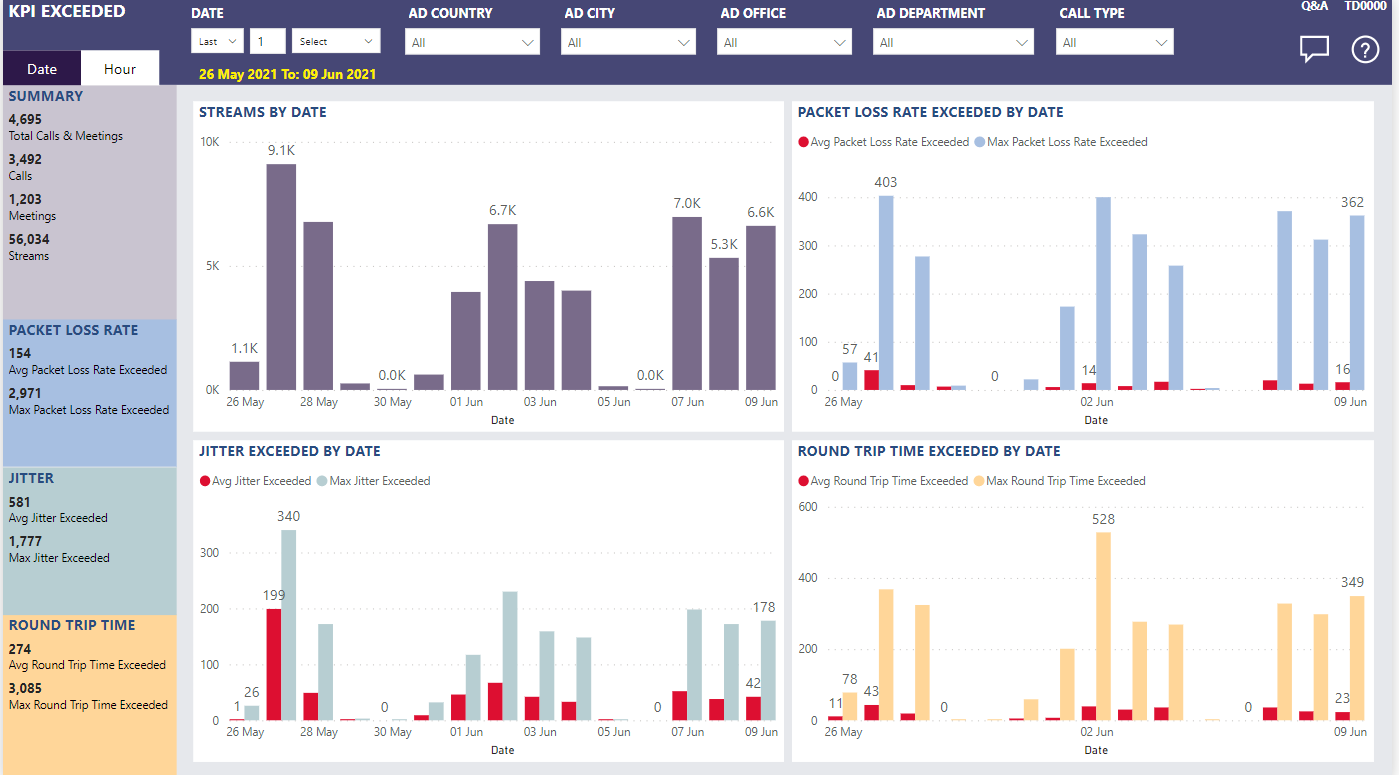1399x775 pixels.
Task: Select the 199 avg jitter red bar
Action: (273, 665)
